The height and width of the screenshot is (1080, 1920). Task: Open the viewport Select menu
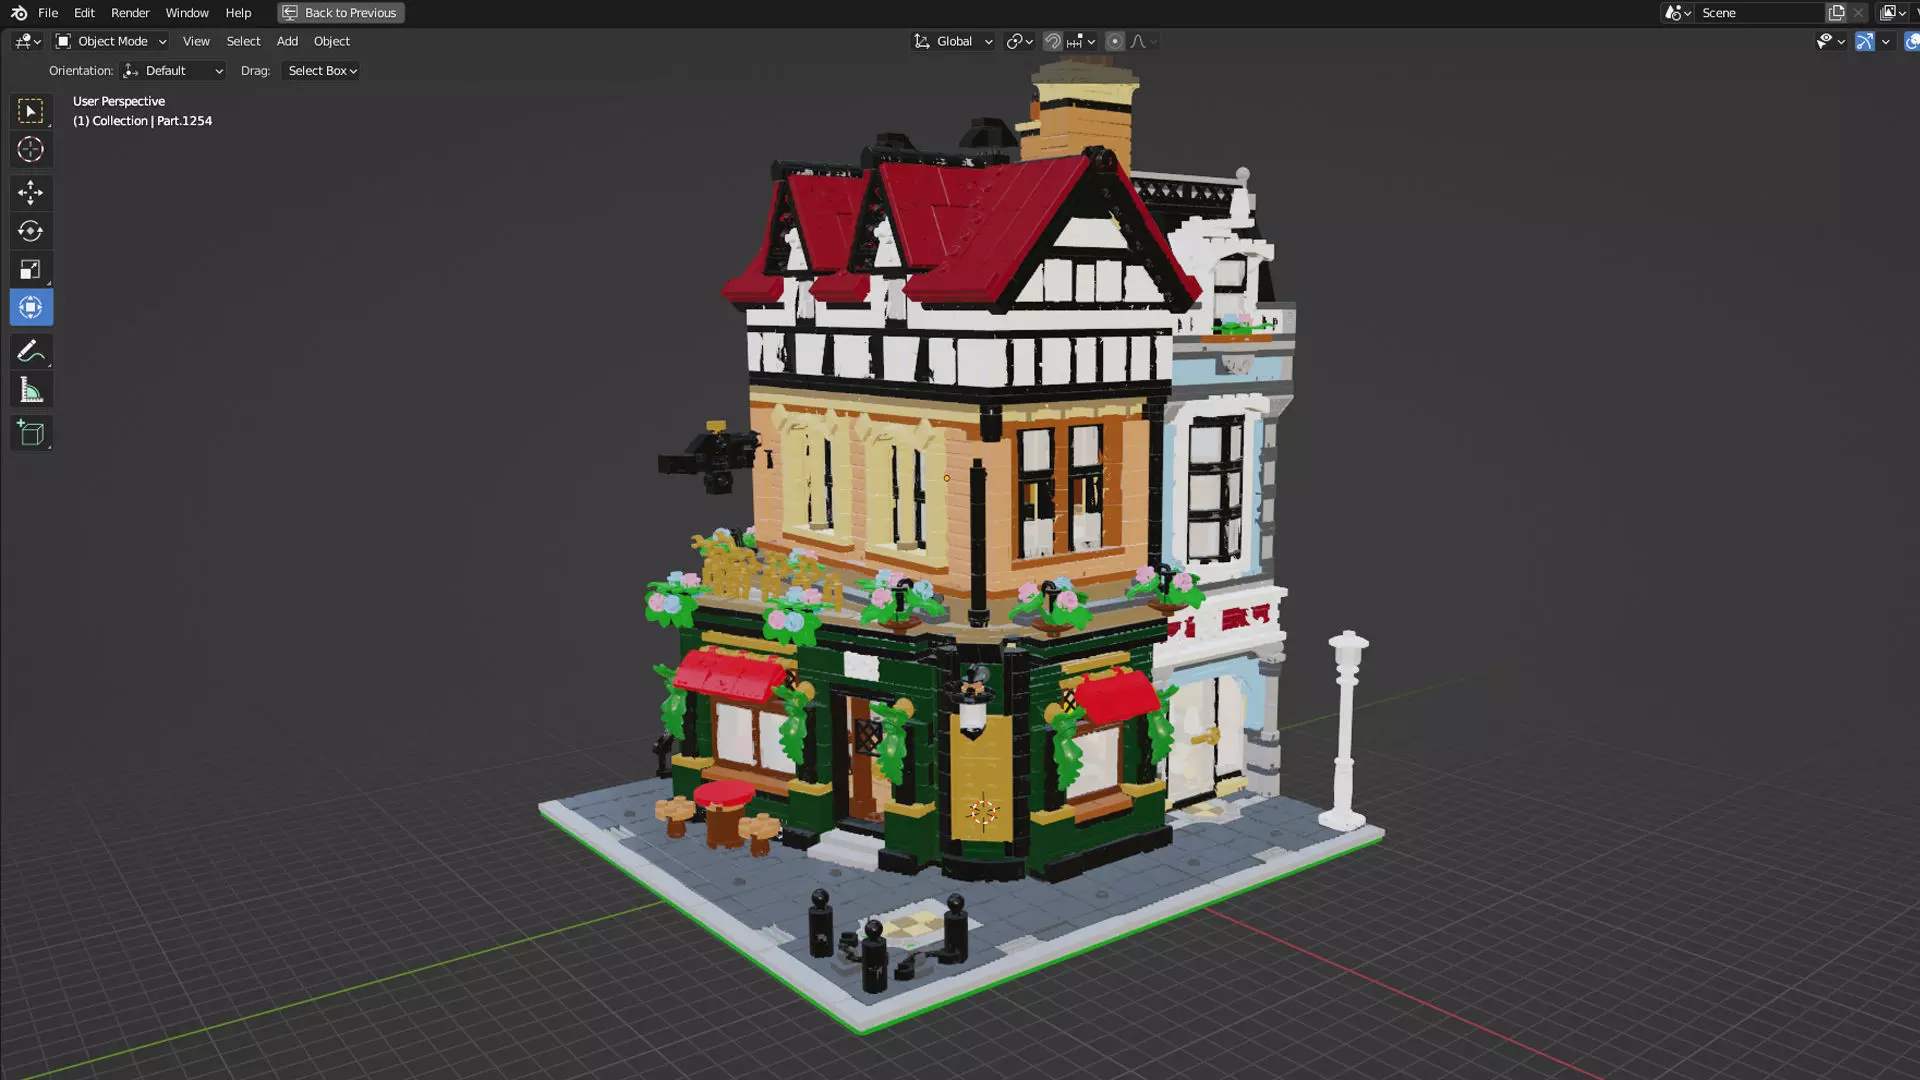point(243,41)
